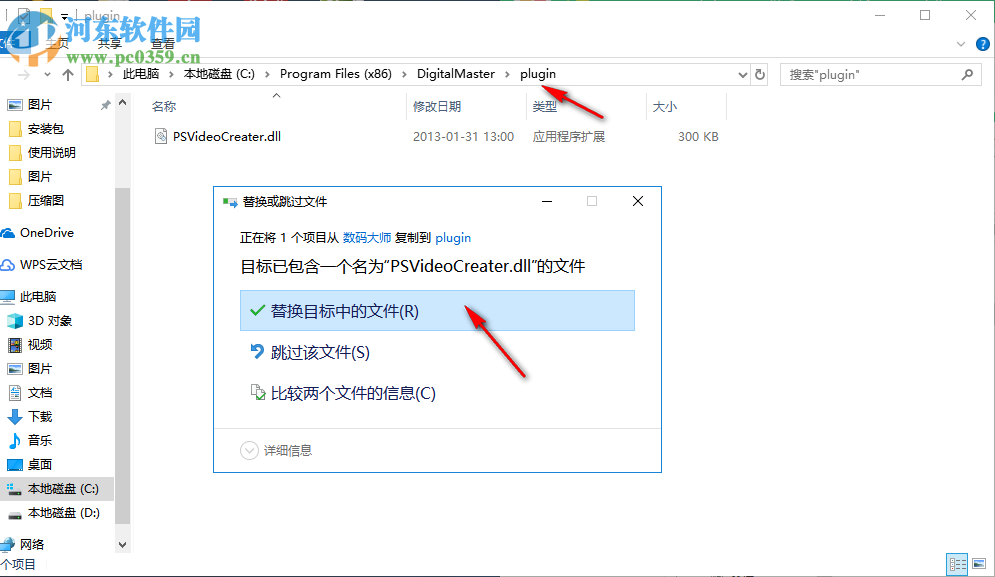This screenshot has width=995, height=577.
Task: Click the sidebar scrollbar down arrow
Action: [x=122, y=545]
